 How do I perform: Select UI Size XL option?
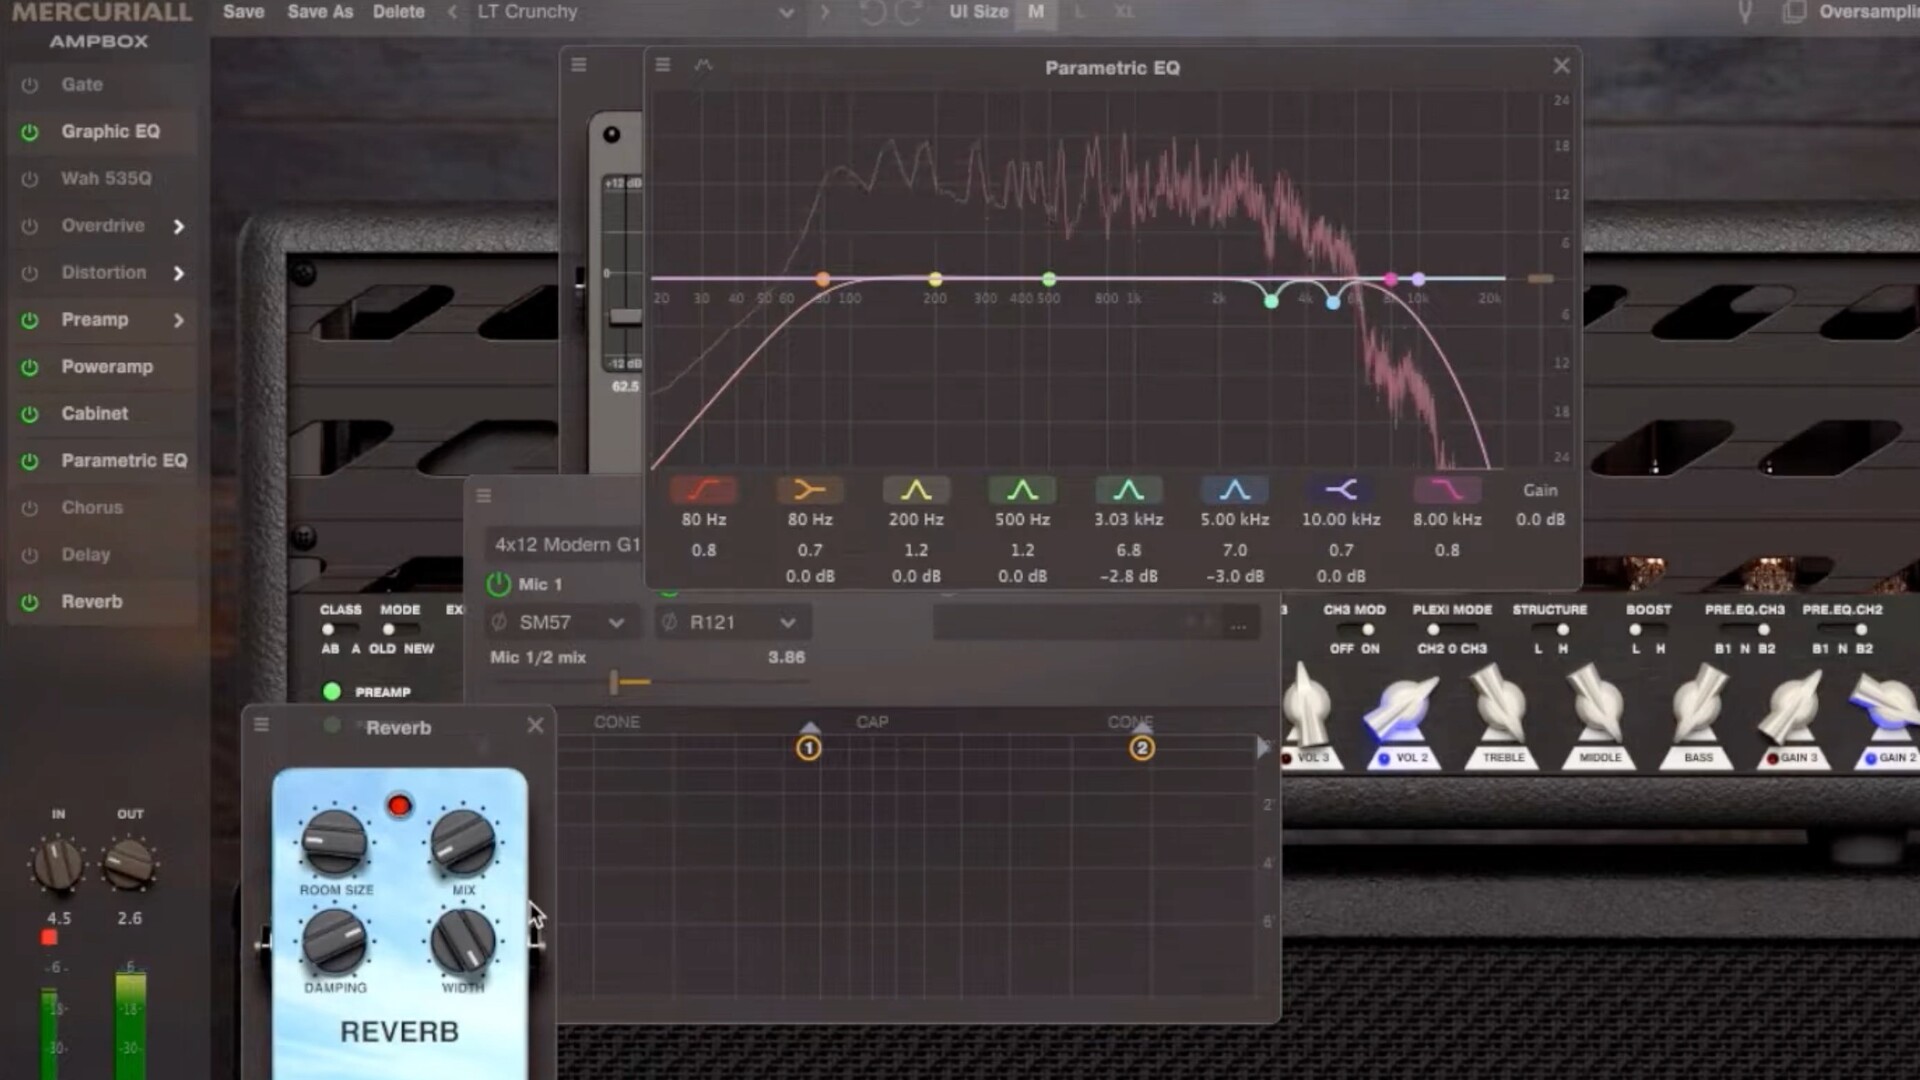[1125, 12]
